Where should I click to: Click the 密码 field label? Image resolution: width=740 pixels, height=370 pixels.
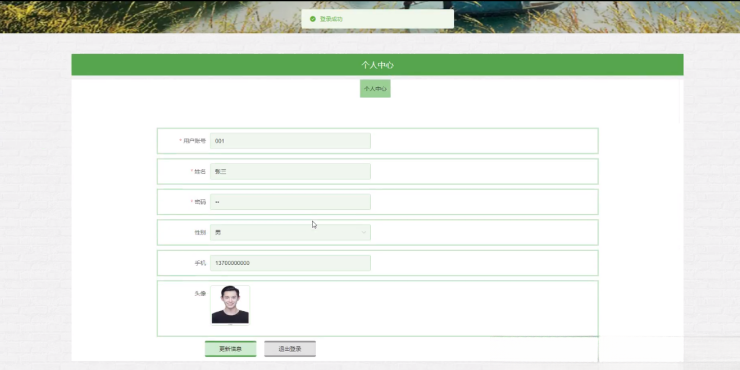point(200,202)
